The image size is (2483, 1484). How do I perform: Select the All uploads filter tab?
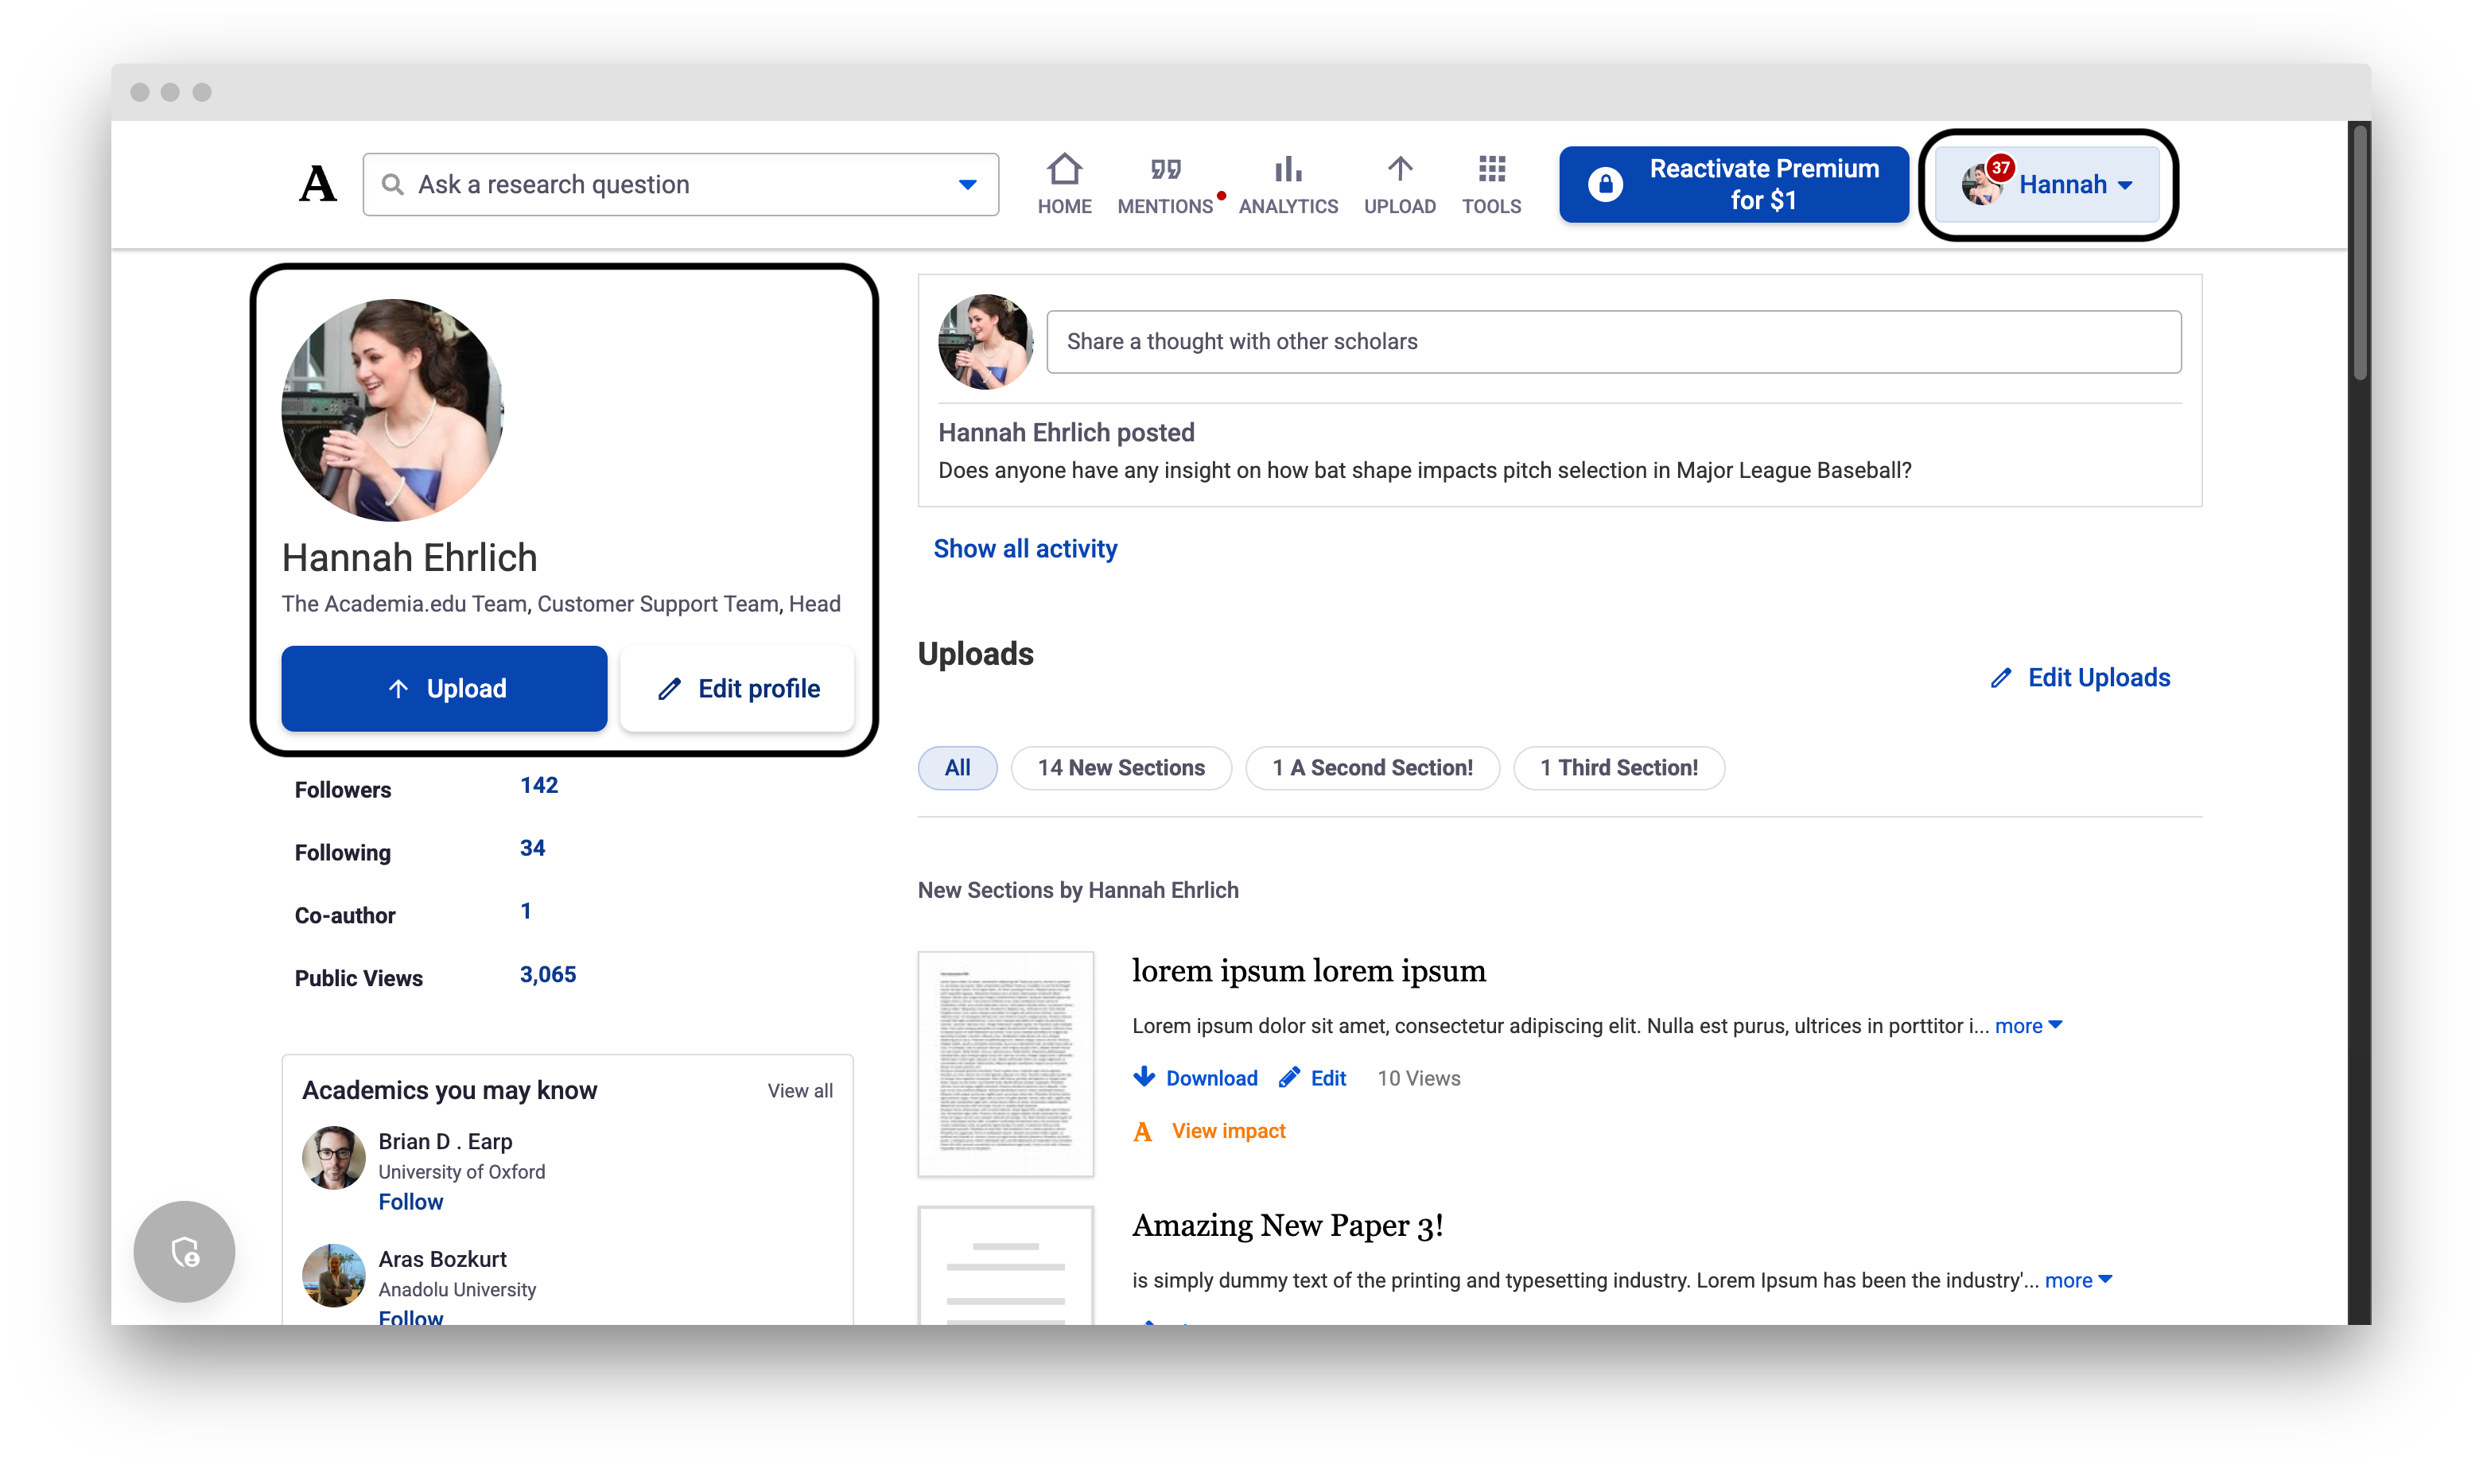957,768
